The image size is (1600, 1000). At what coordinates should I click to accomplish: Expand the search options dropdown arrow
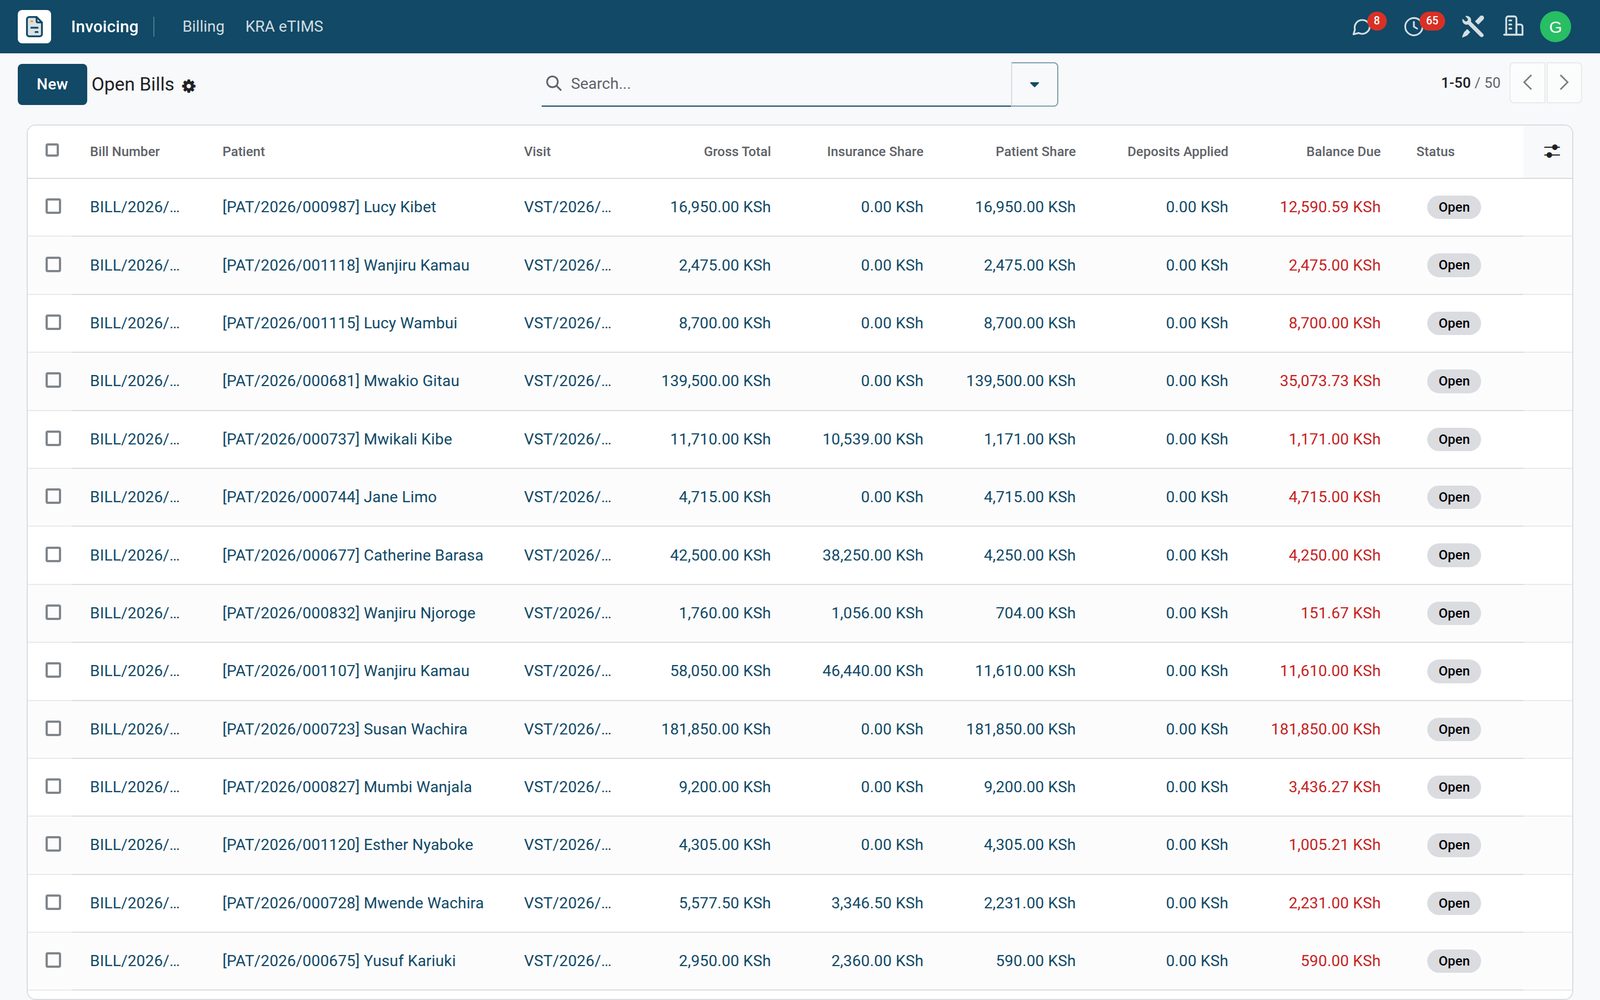tap(1034, 84)
